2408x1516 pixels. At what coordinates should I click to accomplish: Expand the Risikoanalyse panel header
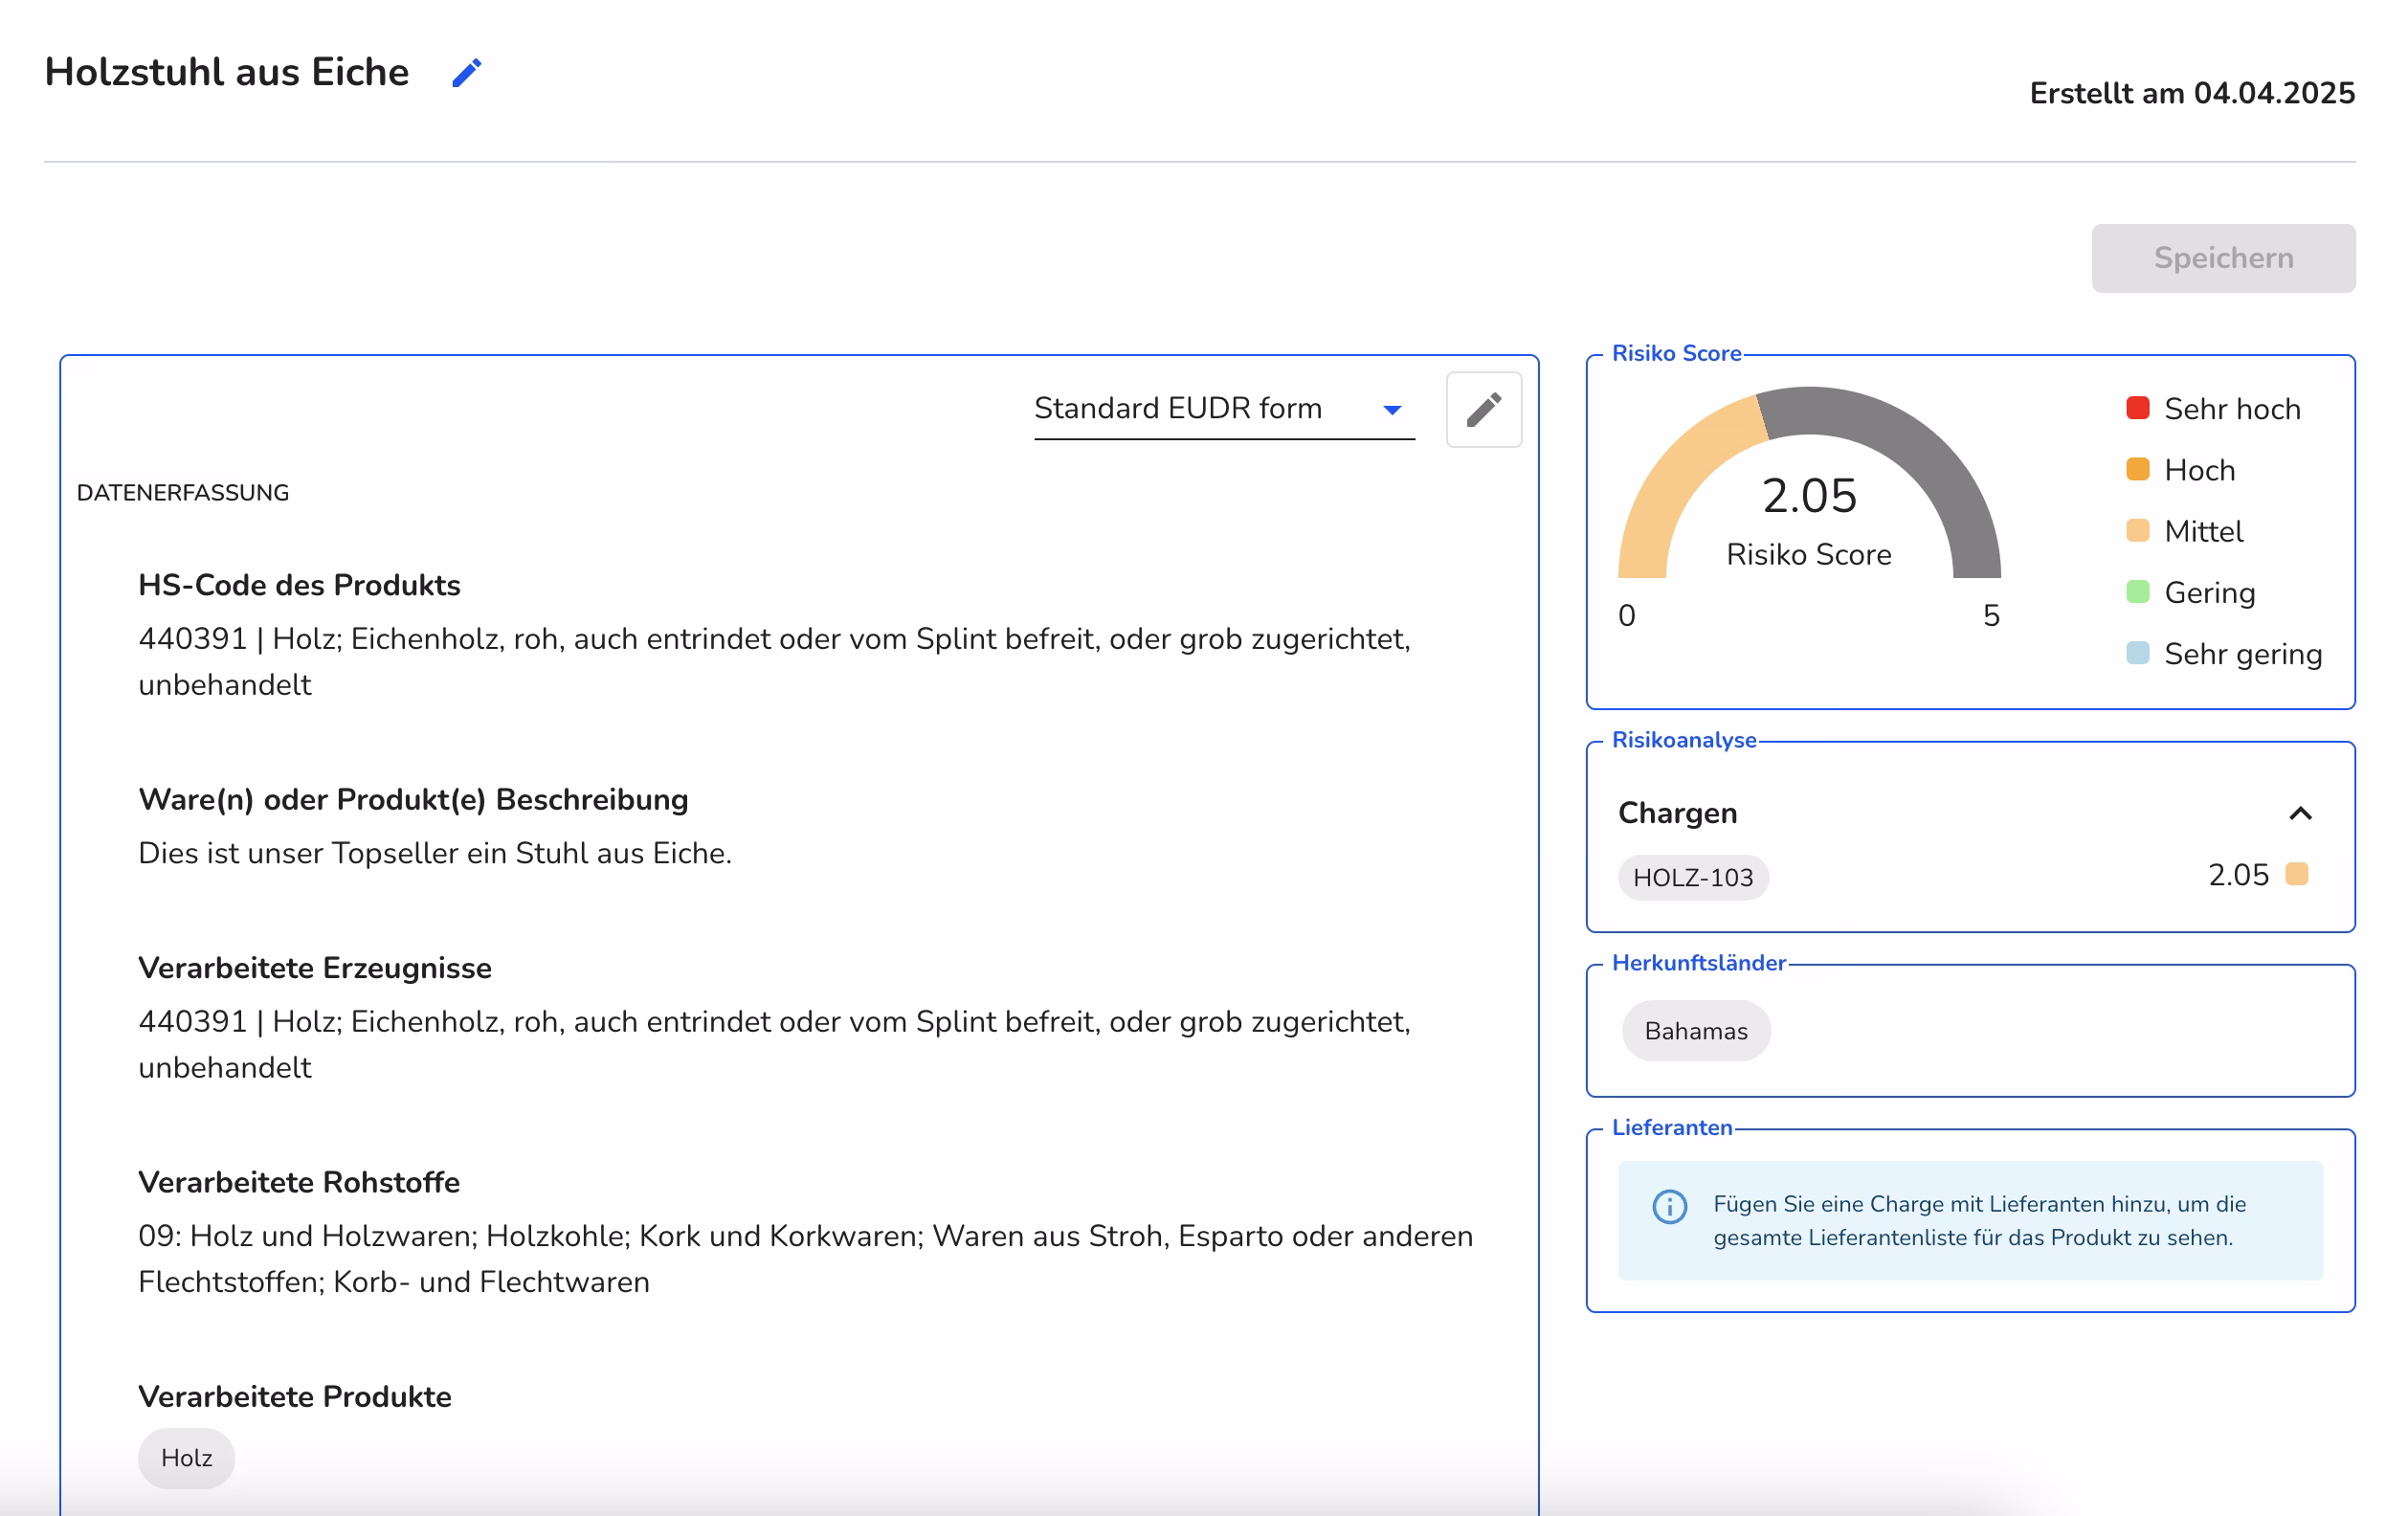pos(1685,740)
